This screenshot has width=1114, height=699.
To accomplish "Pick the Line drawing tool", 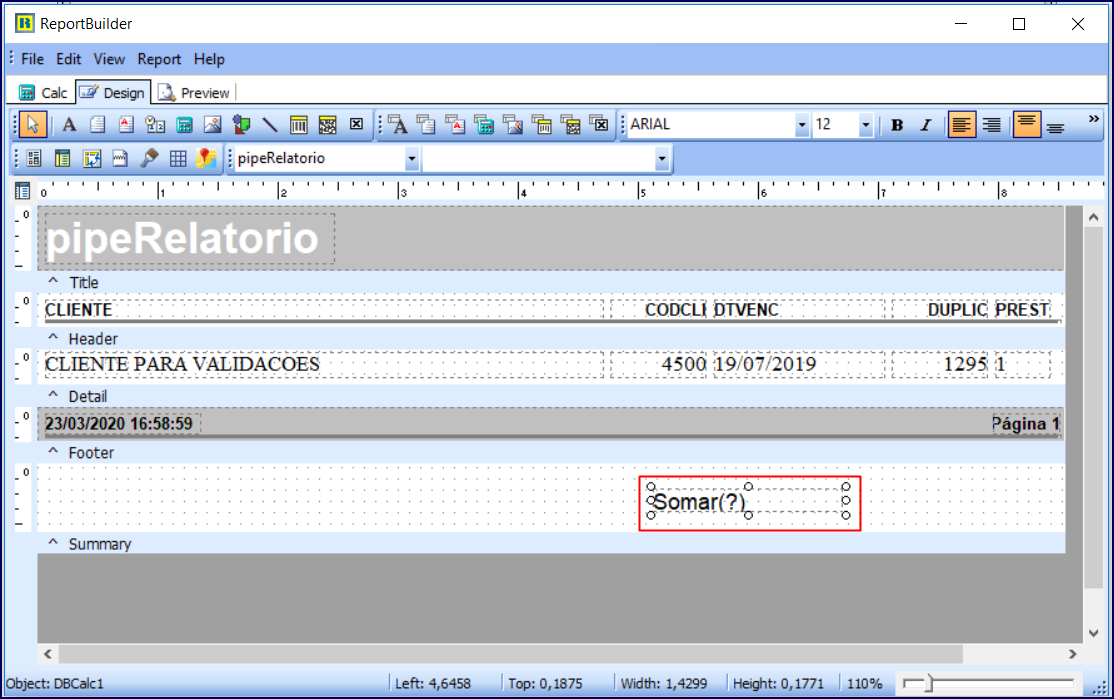I will point(270,125).
